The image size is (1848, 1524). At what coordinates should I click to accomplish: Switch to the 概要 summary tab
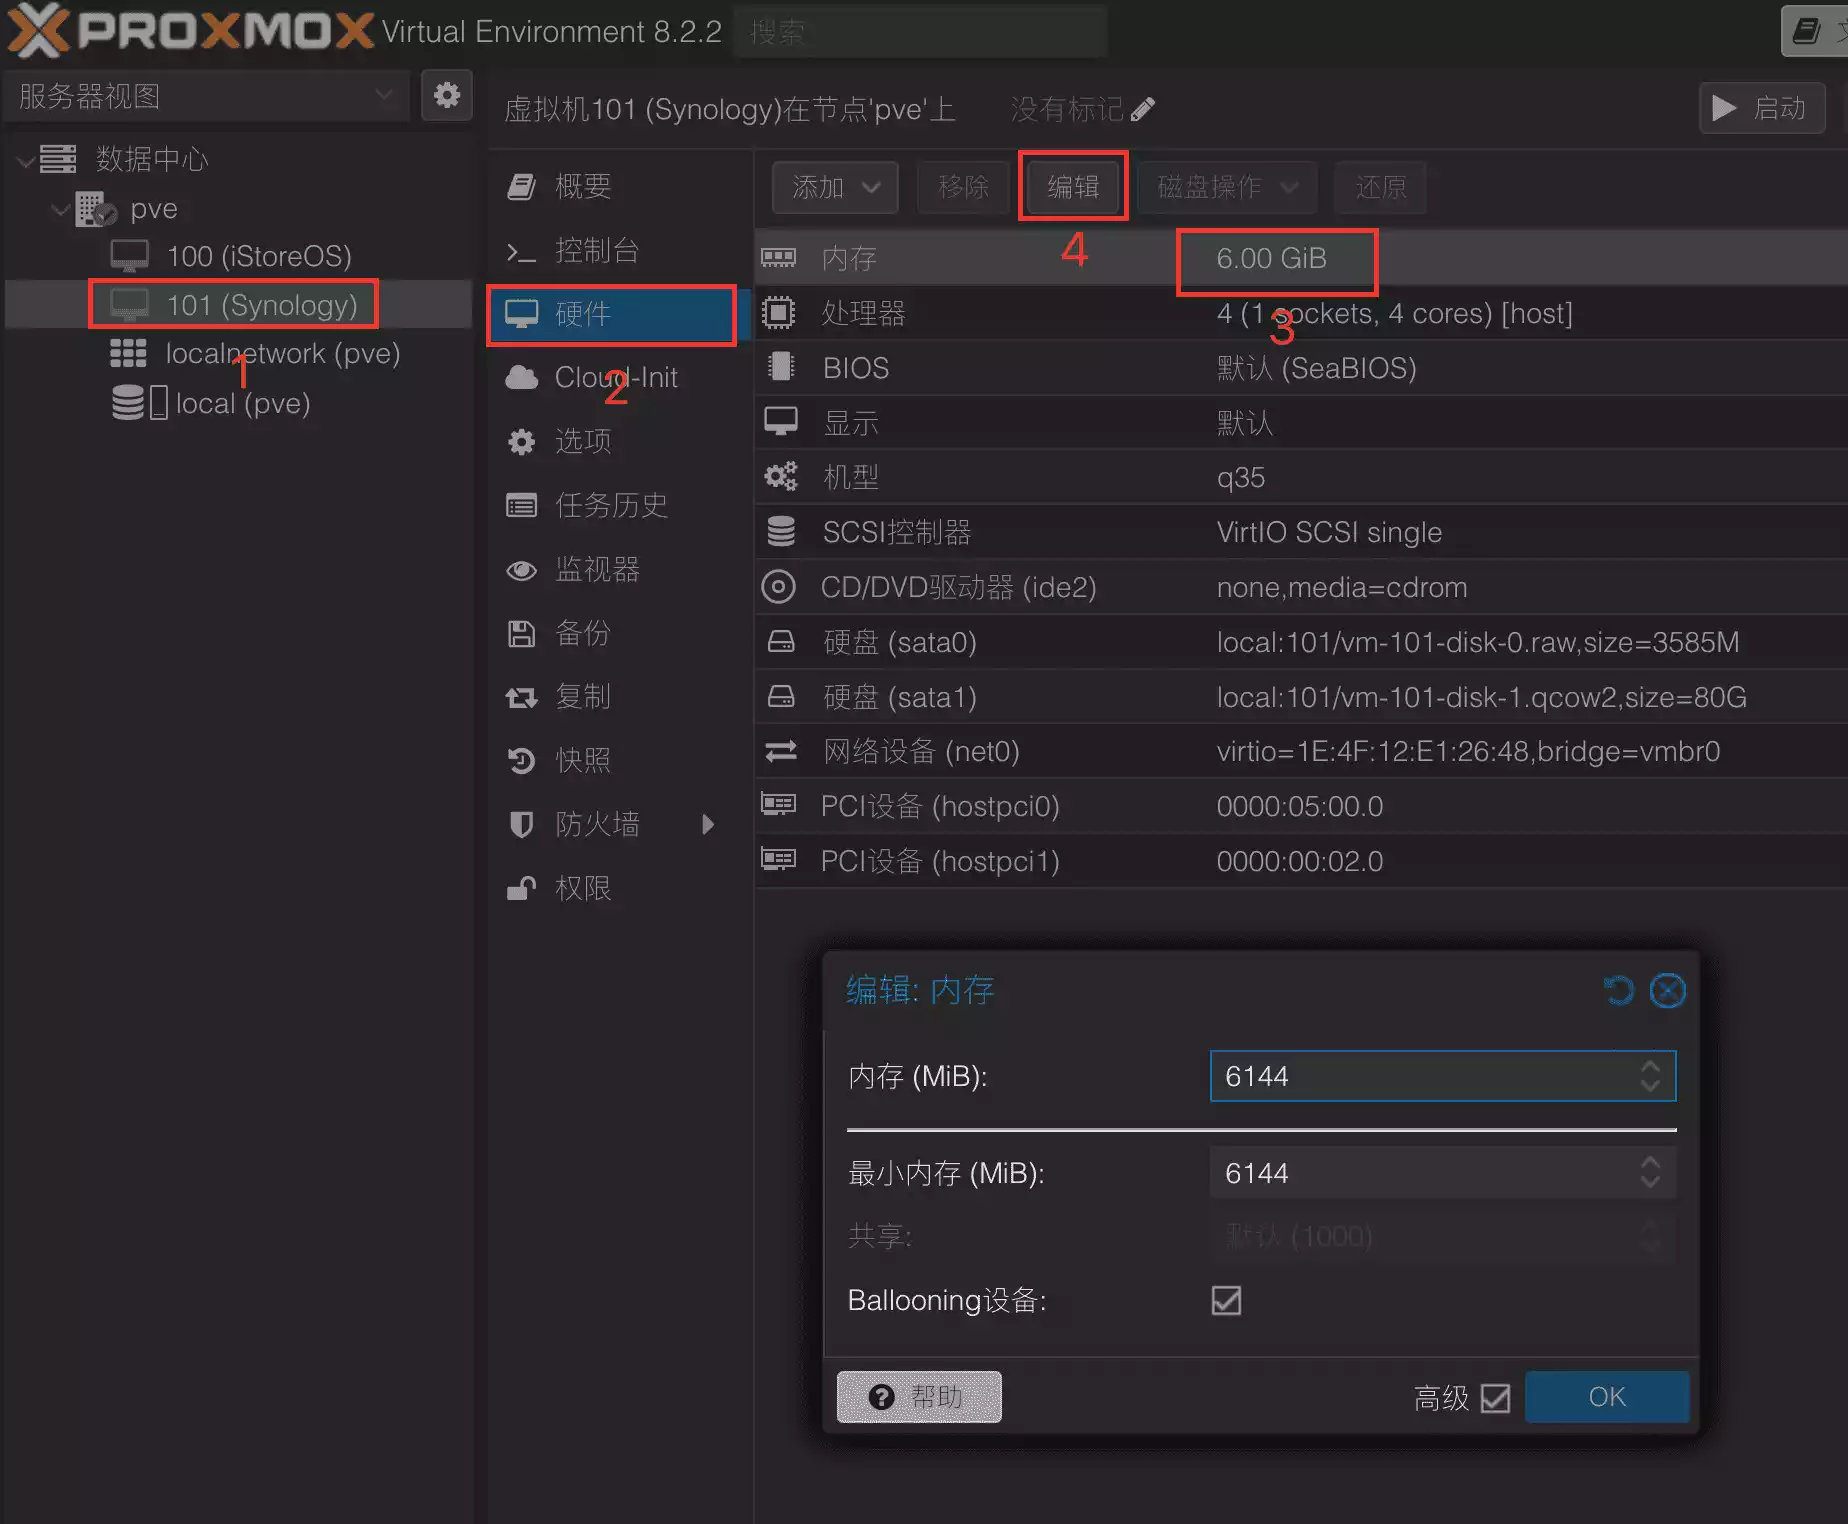tap(582, 186)
